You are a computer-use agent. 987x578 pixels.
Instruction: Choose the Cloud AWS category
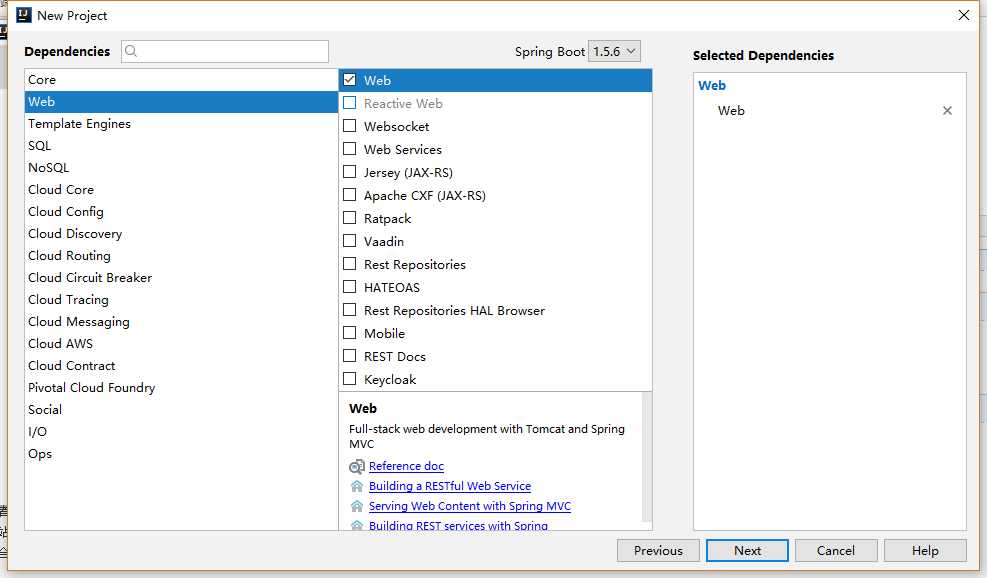click(181, 344)
